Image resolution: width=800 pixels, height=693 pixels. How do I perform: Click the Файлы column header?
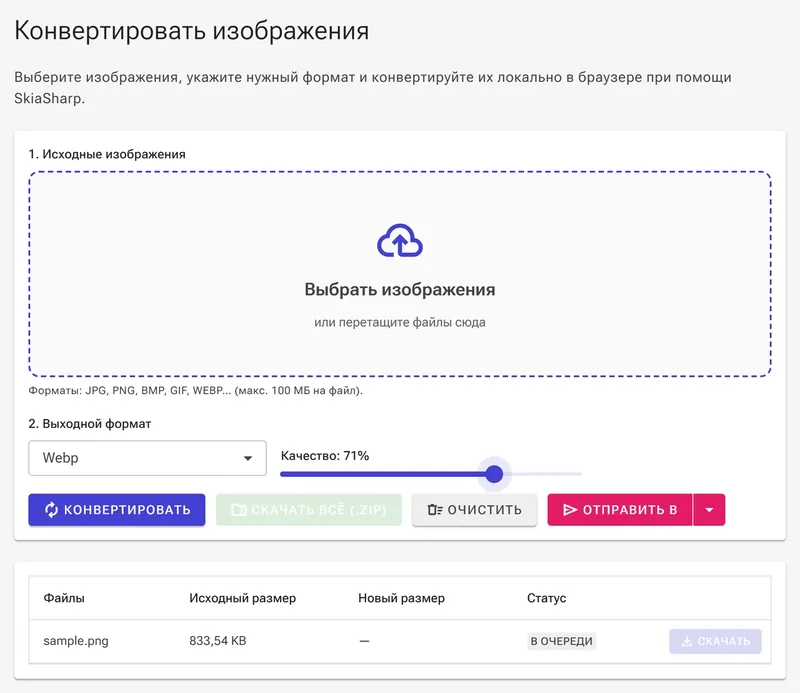point(64,598)
